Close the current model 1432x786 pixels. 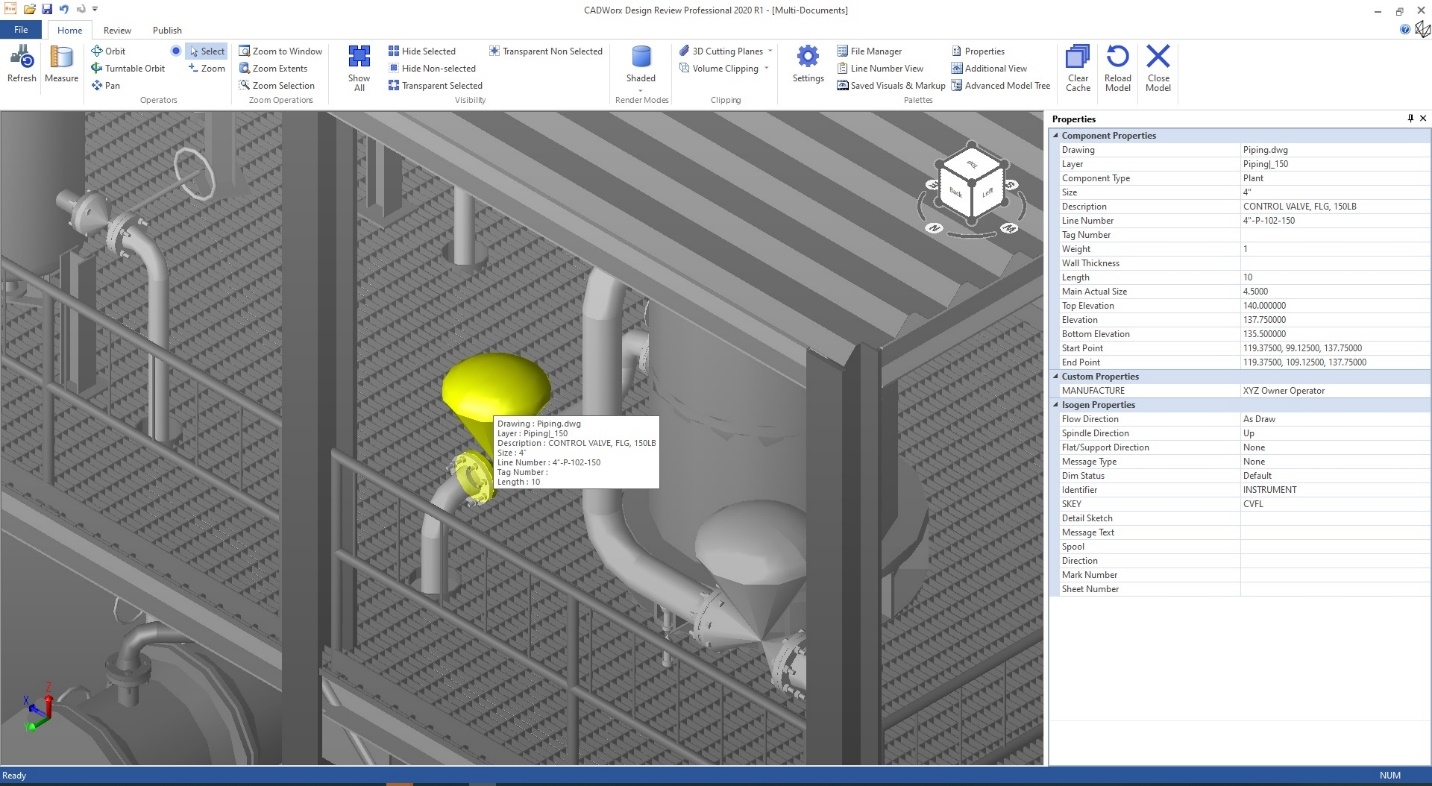[x=1158, y=68]
